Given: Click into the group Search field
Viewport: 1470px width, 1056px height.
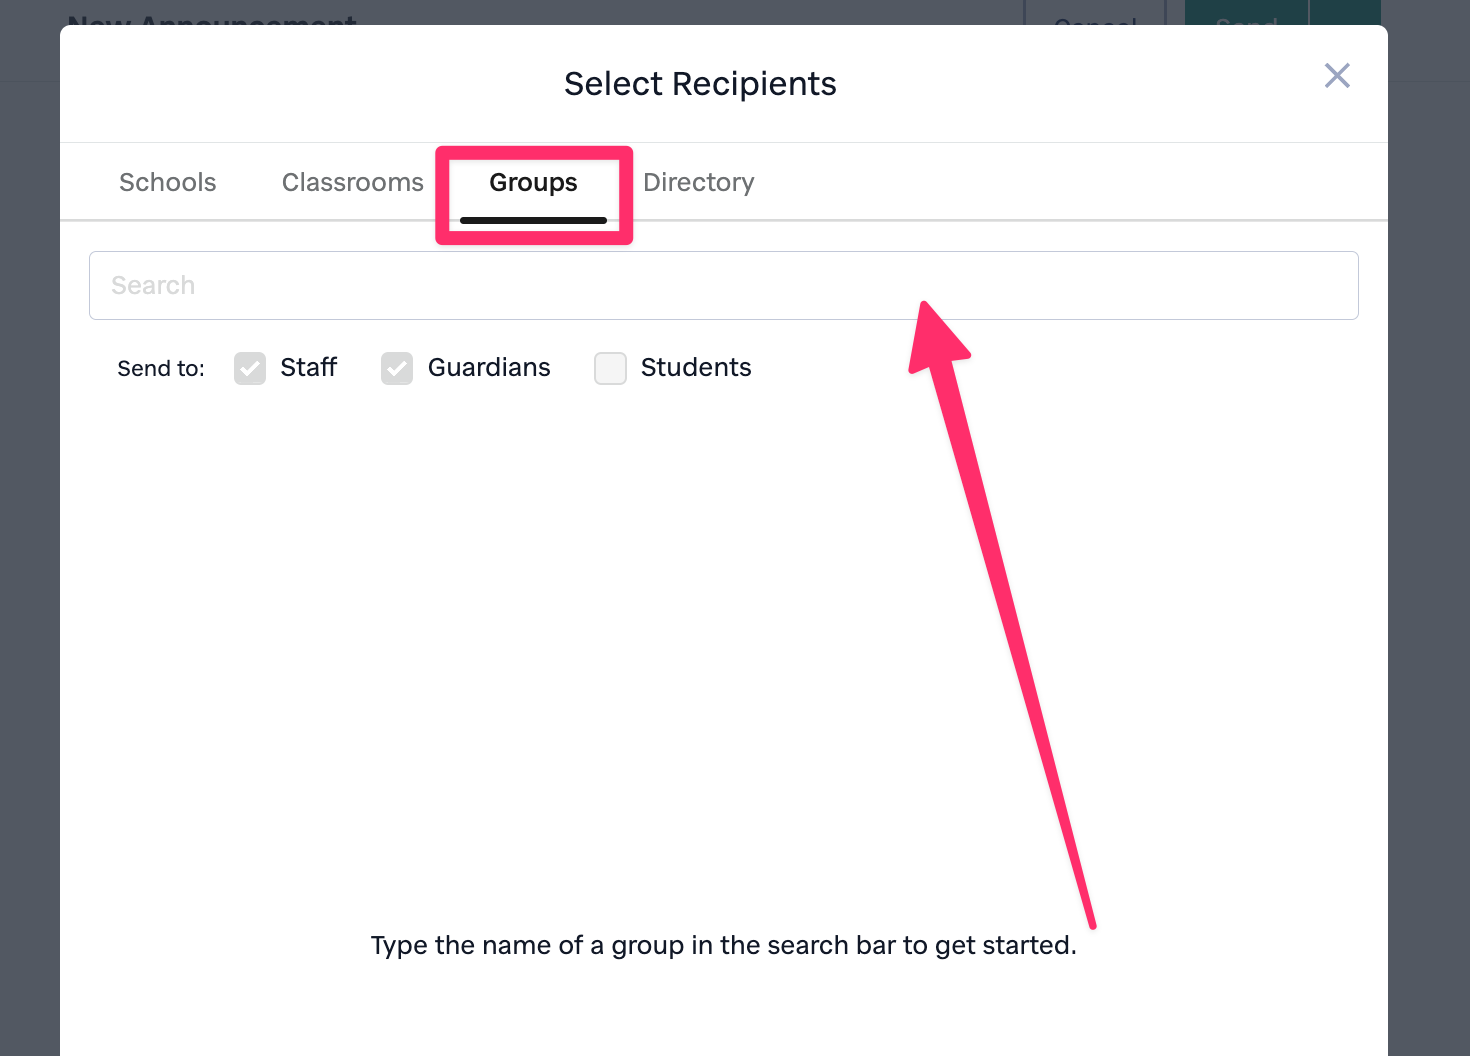Looking at the screenshot, I should coord(723,286).
